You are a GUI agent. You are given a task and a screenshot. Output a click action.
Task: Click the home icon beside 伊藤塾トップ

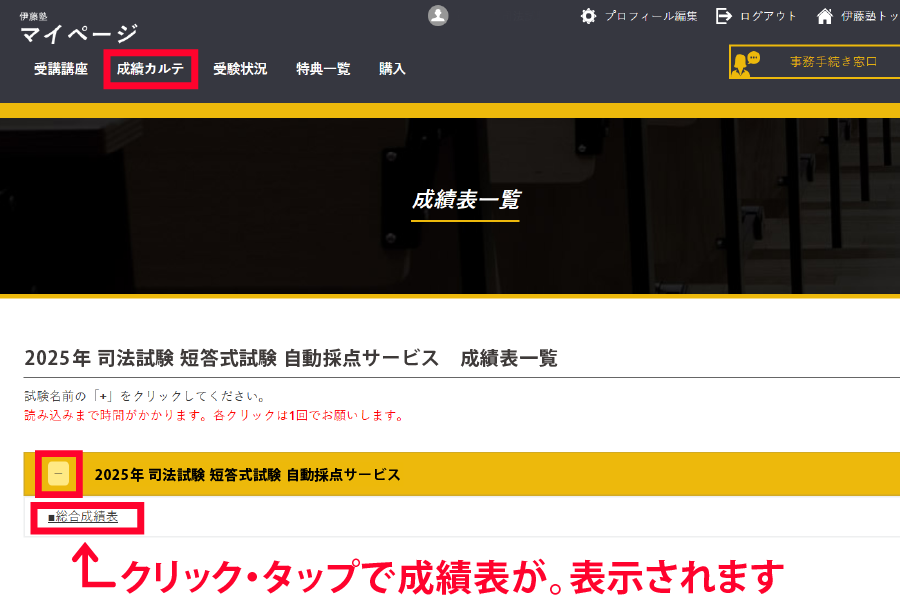point(825,16)
